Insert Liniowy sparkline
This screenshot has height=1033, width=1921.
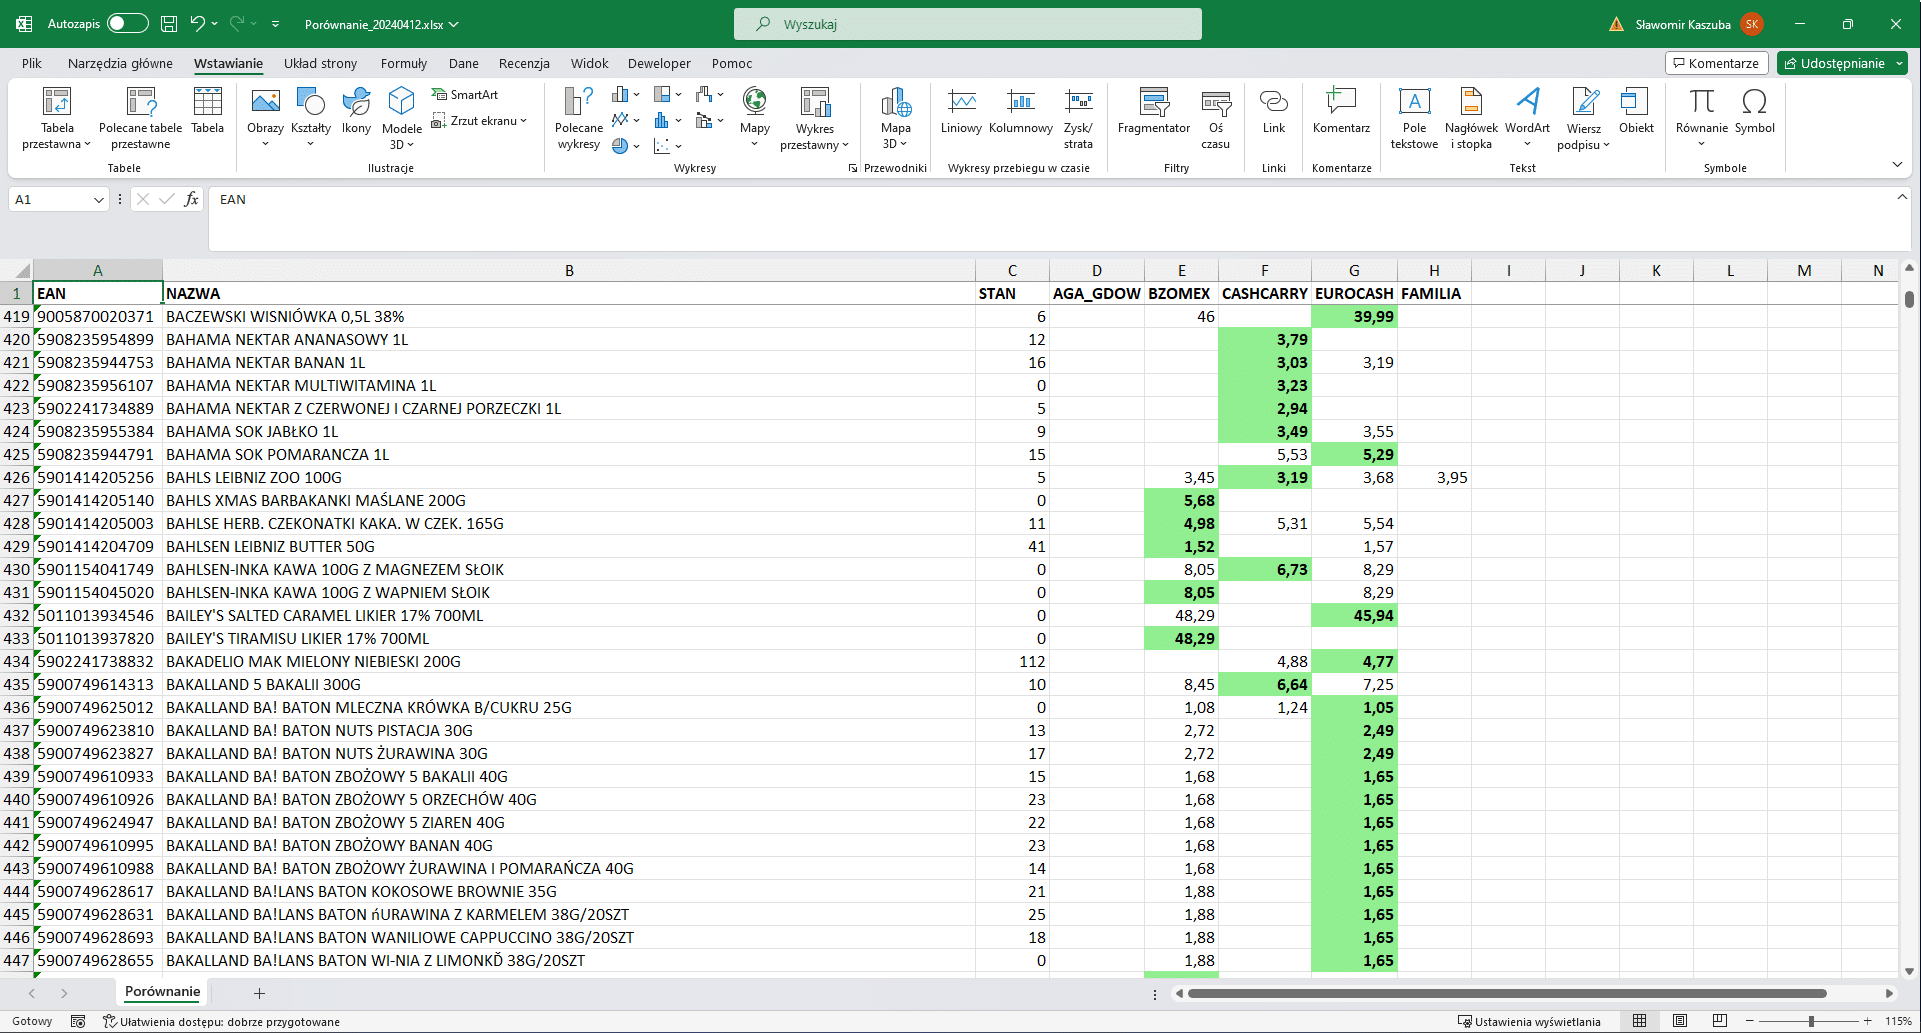(961, 110)
